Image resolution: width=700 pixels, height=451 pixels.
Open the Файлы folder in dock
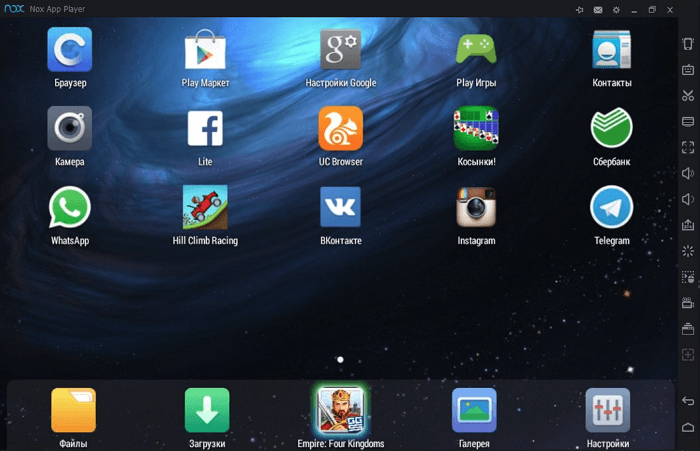73,410
